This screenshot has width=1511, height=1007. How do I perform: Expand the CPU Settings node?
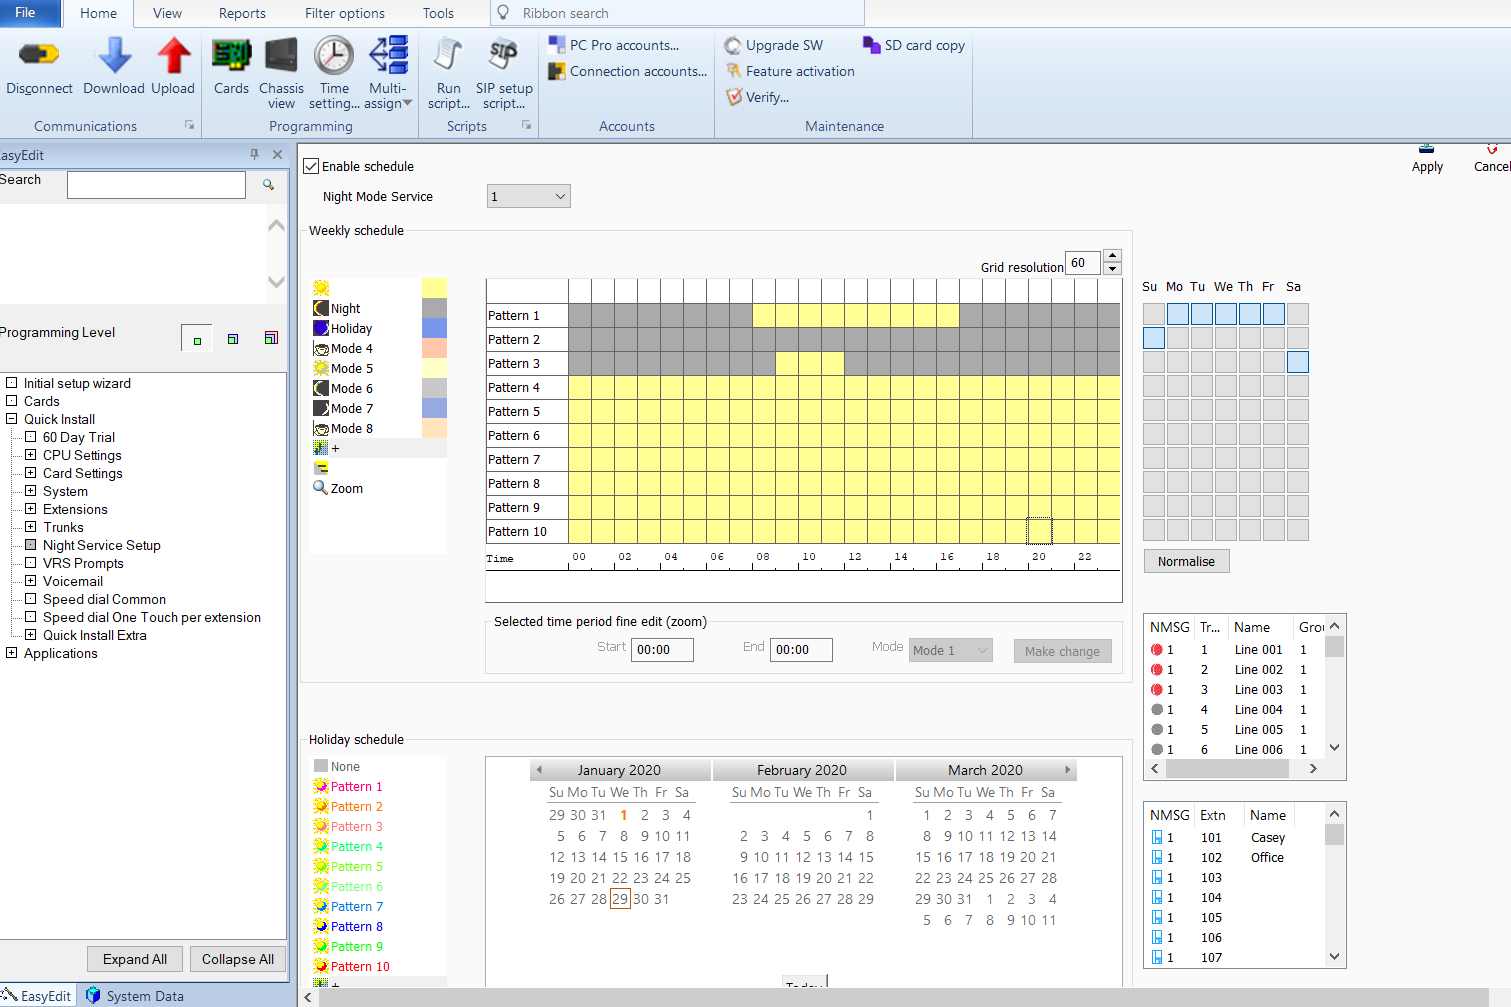tap(31, 455)
